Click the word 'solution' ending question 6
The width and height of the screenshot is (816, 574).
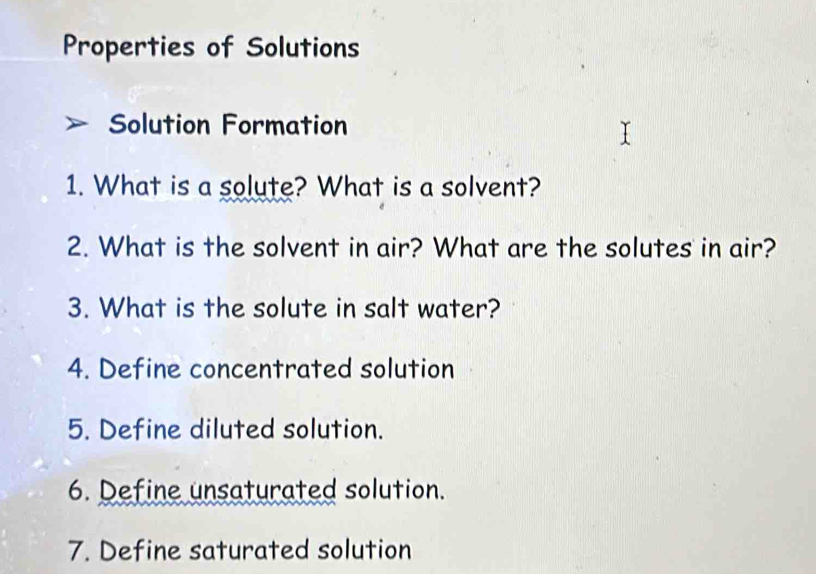click(395, 490)
